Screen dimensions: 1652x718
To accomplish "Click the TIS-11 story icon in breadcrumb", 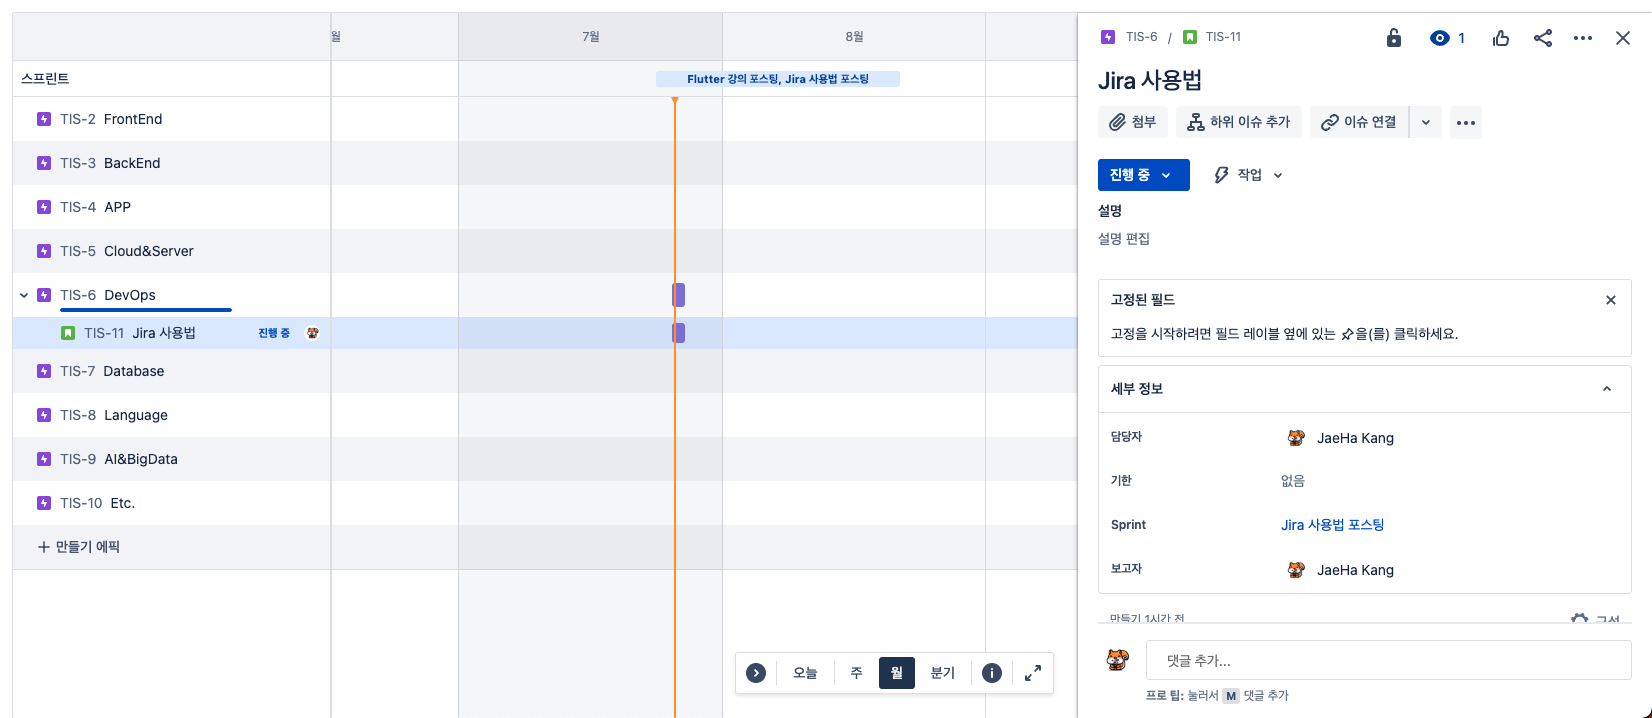I will click(x=1190, y=37).
